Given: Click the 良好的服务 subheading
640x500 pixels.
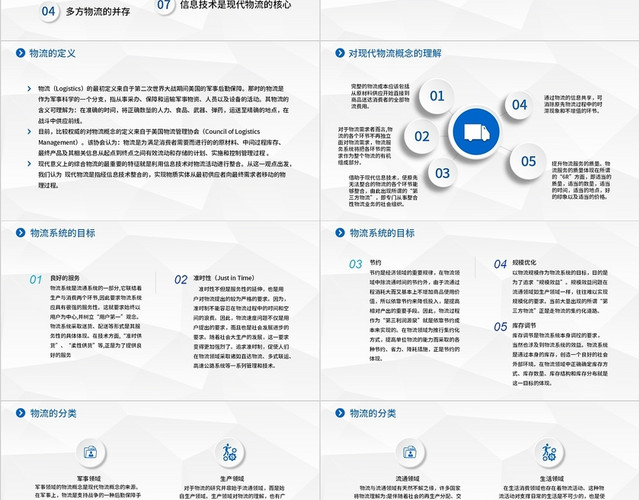Looking at the screenshot, I should coord(65,278).
